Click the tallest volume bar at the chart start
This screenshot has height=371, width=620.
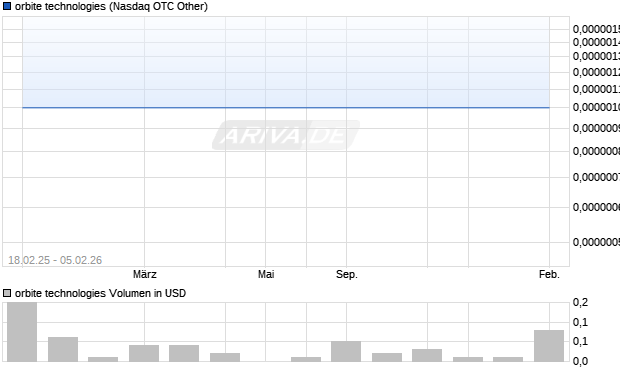[x=22, y=332]
